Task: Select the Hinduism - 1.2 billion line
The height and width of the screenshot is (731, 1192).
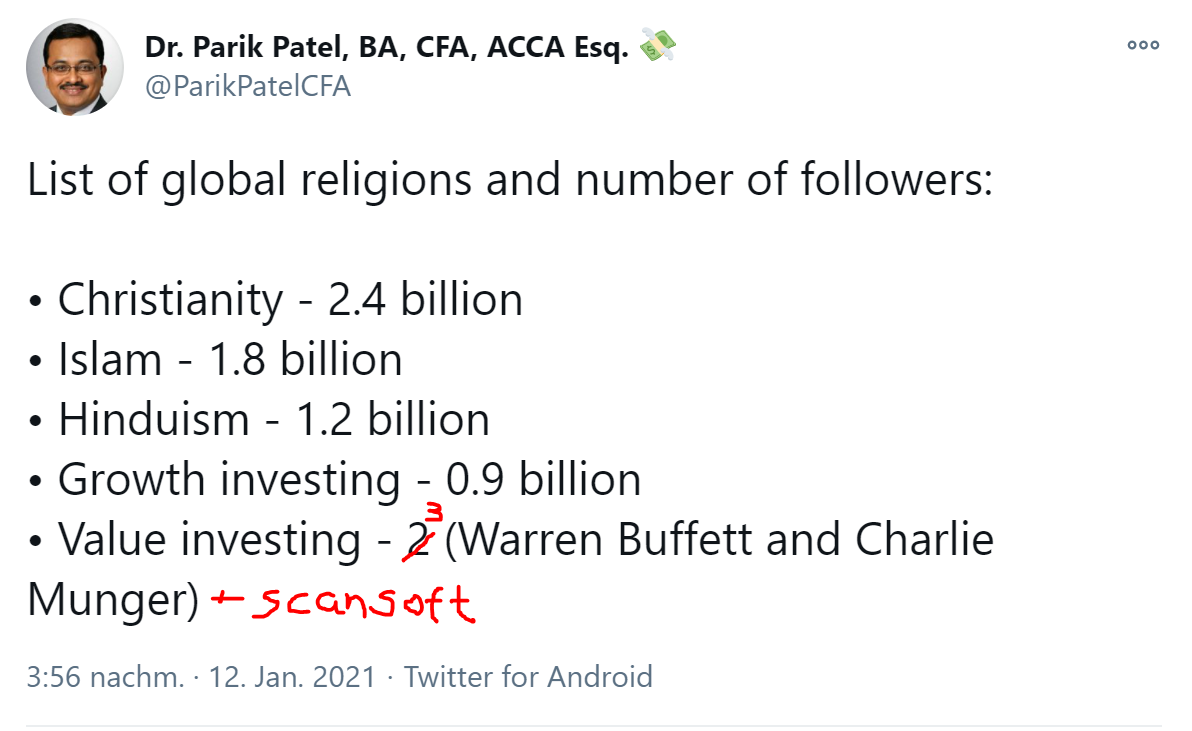Action: point(273,420)
